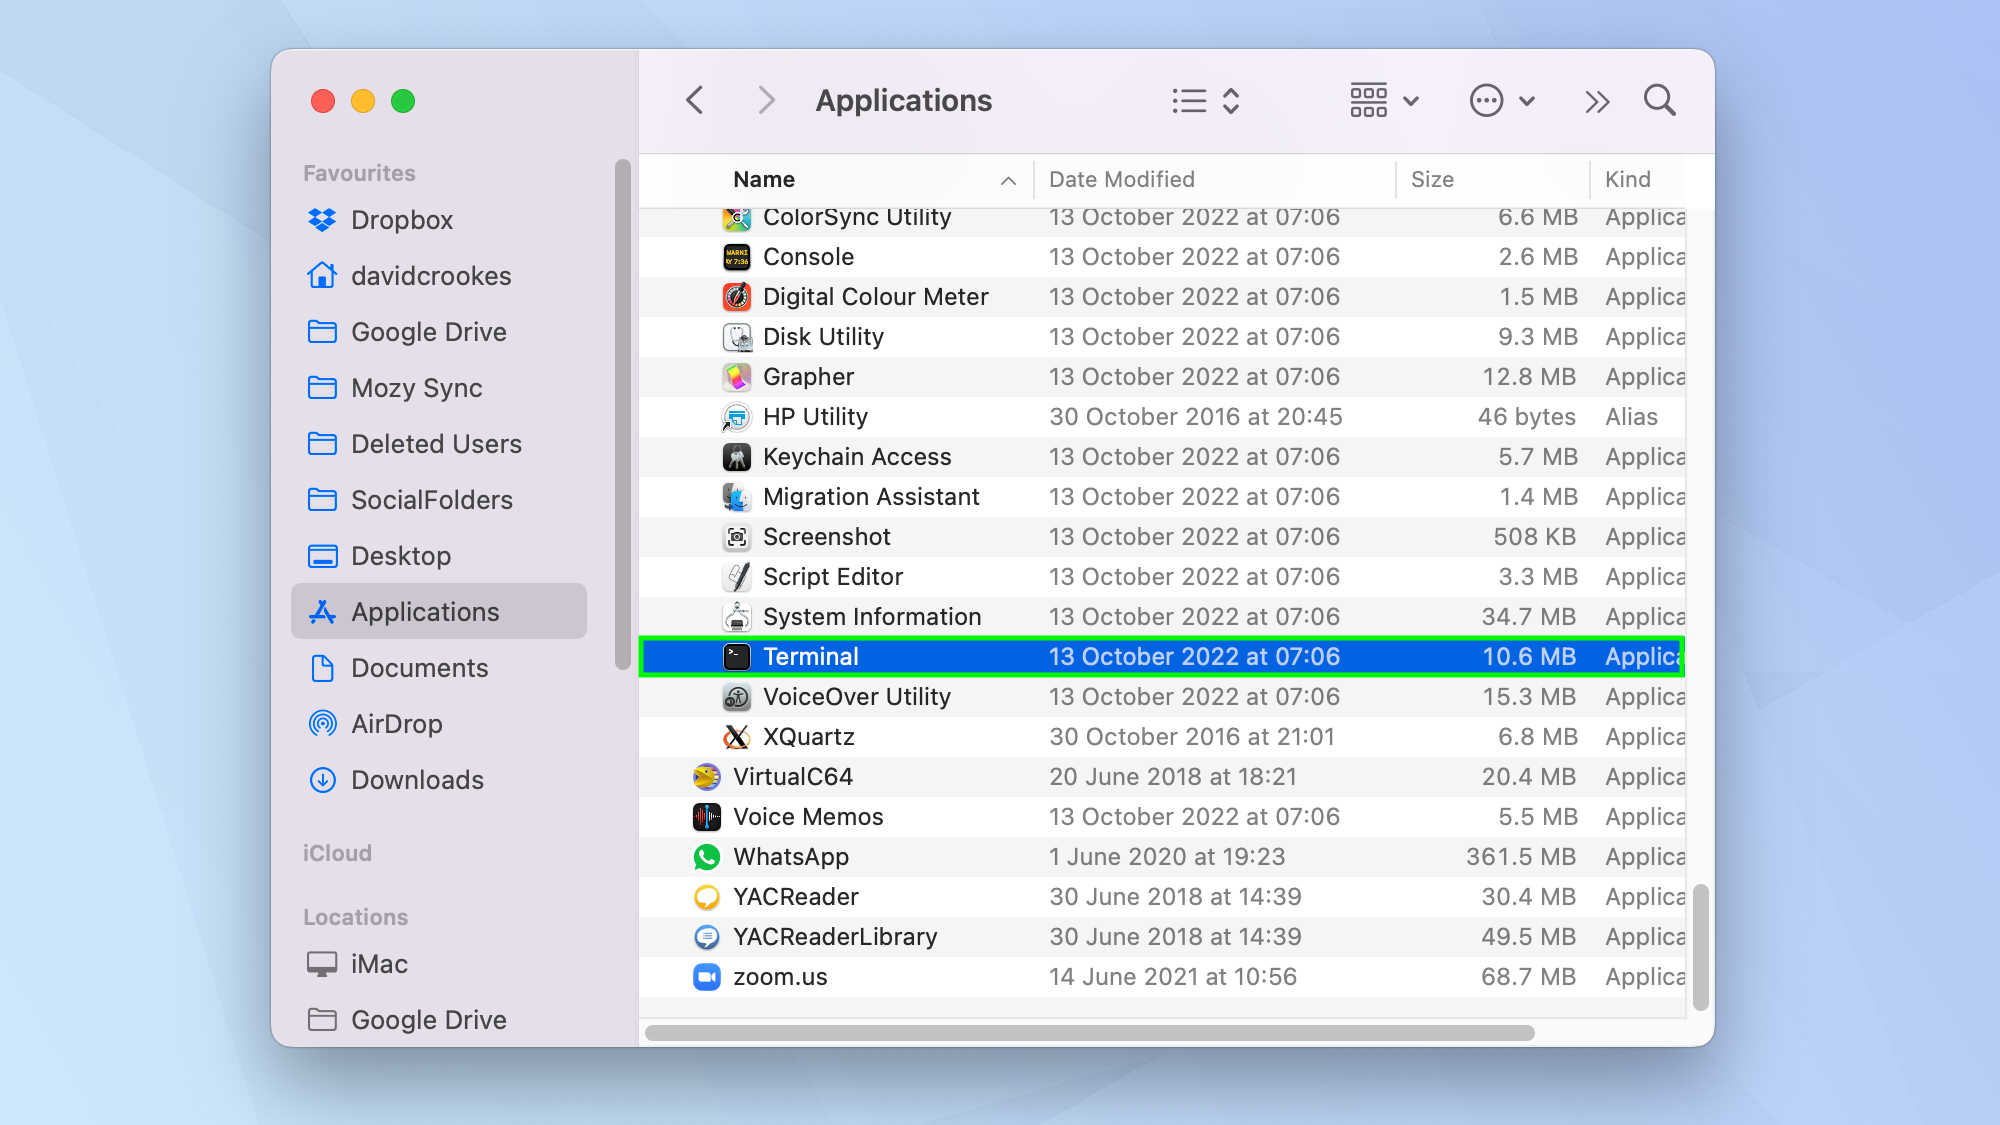The width and height of the screenshot is (2000, 1125).
Task: Click the search magnifier in the toolbar
Action: tap(1659, 100)
